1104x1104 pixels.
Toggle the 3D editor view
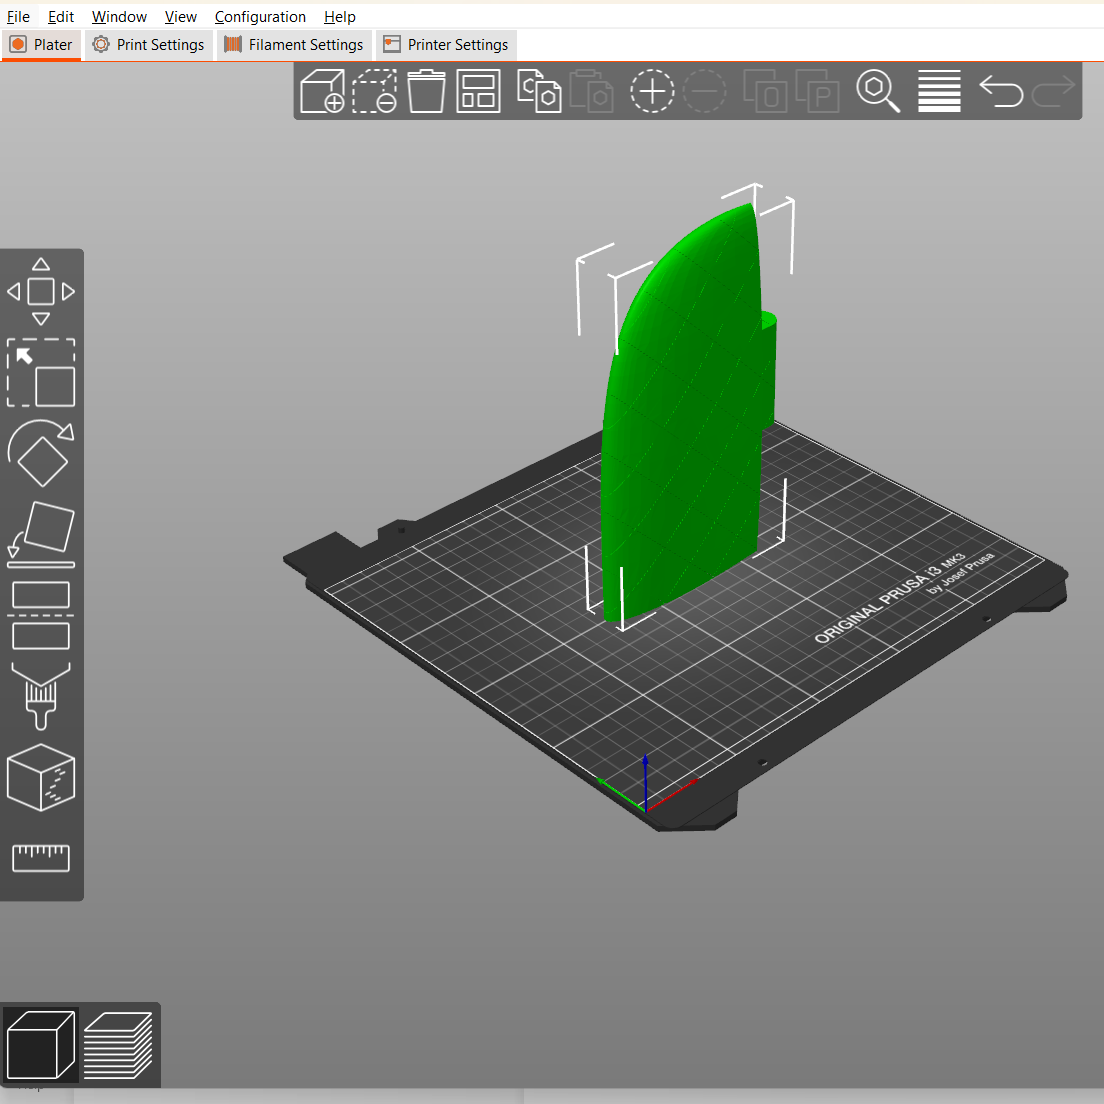pyautogui.click(x=41, y=1043)
